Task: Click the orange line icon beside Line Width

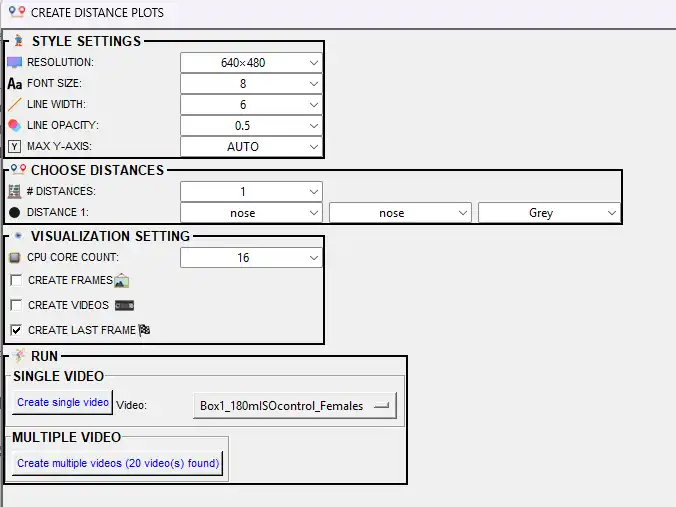Action: click(15, 104)
